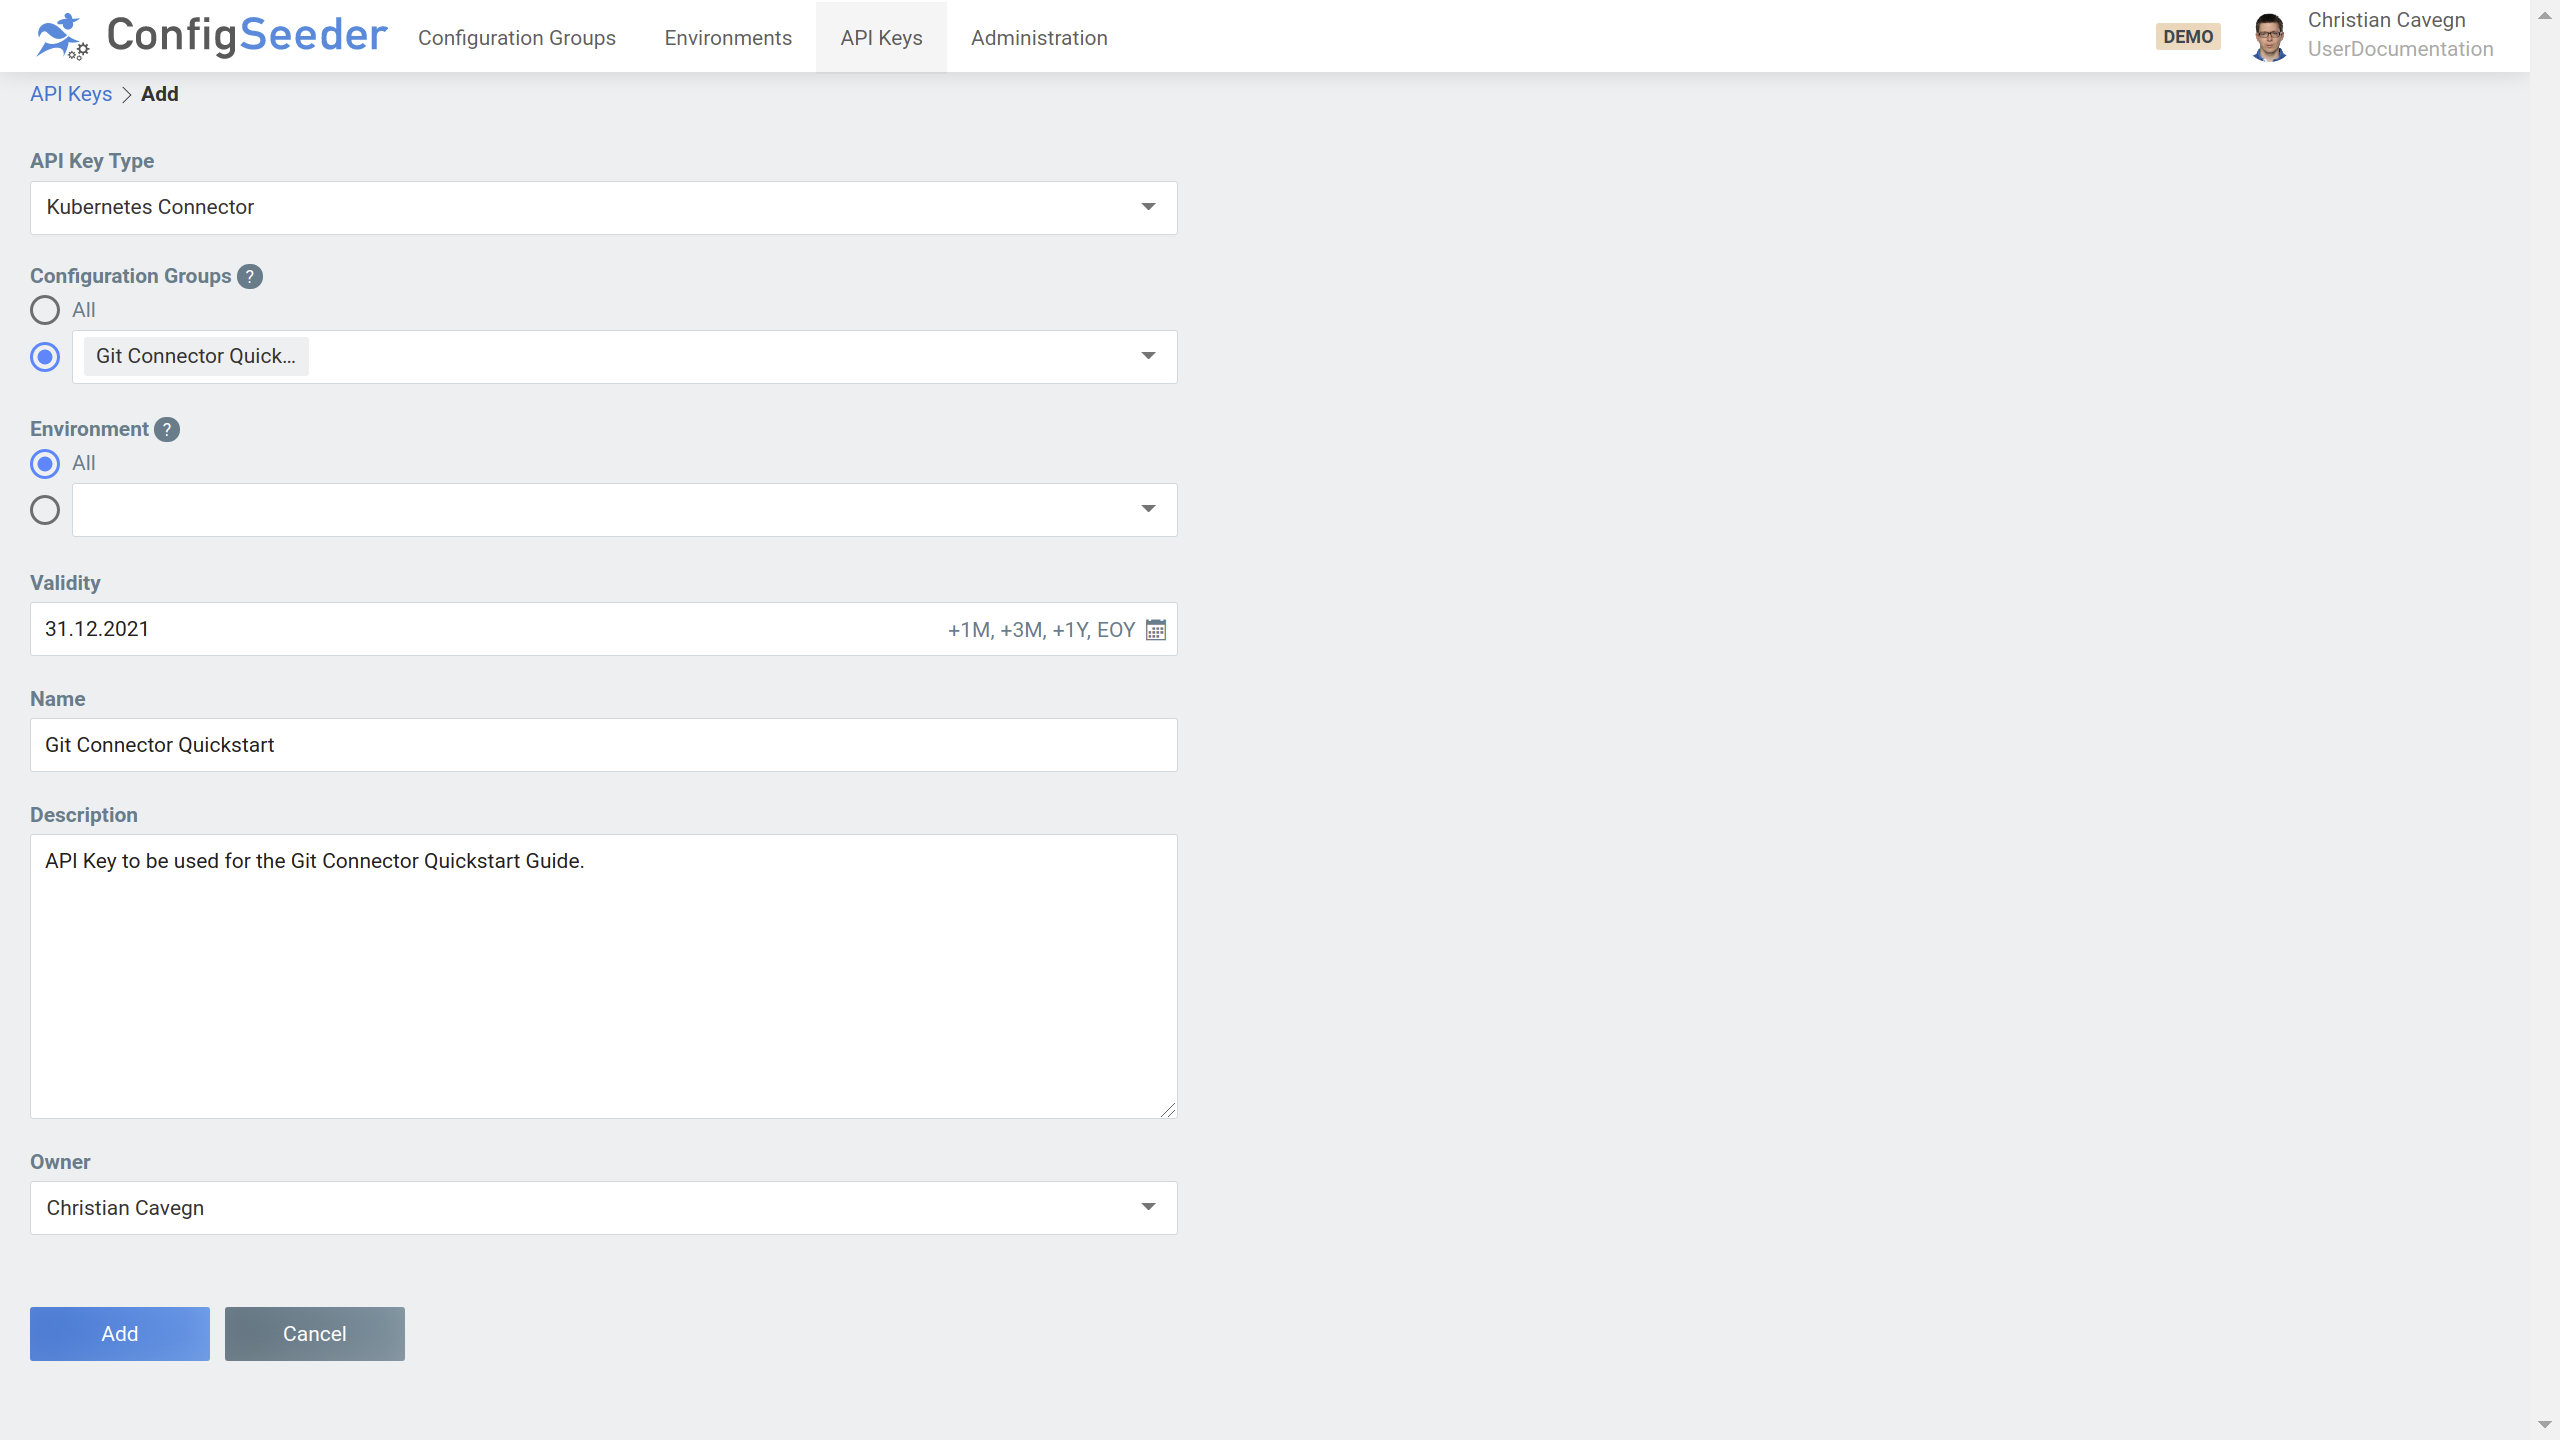2560x1440 pixels.
Task: Click the +1Y validity shortcut
Action: coord(1071,629)
